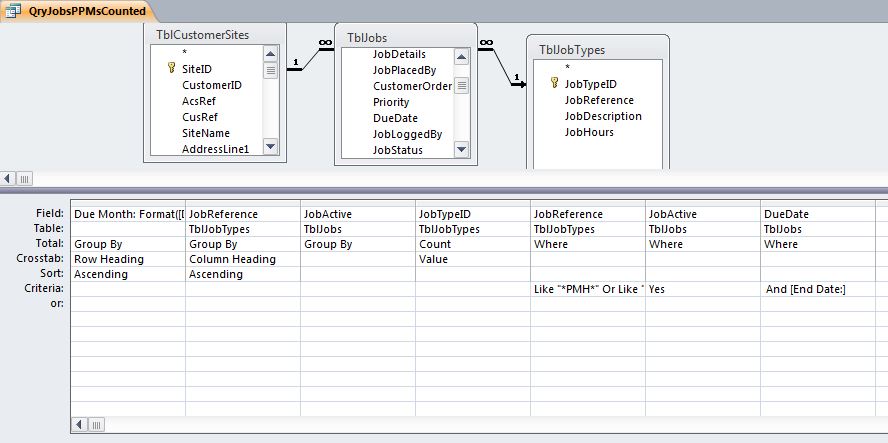Viewport: 888px width, 443px height.
Task: Click the JobTypeID primary key icon
Action: pos(553,84)
